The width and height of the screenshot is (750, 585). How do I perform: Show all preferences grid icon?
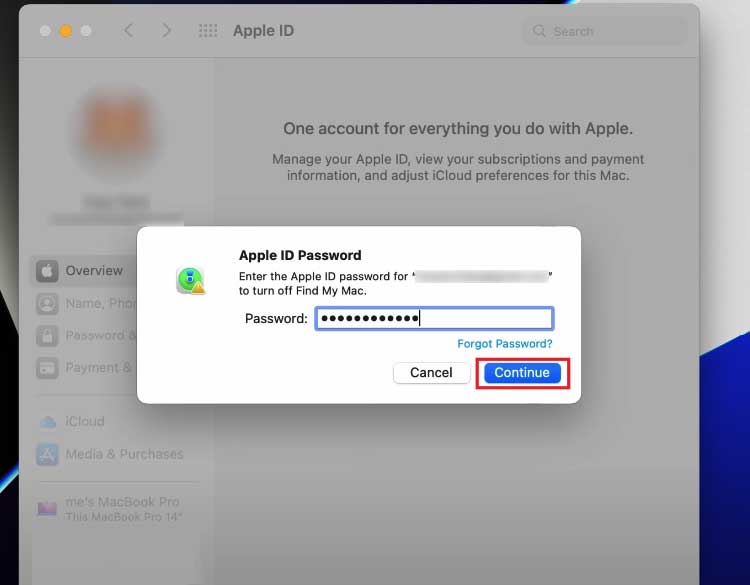point(208,31)
